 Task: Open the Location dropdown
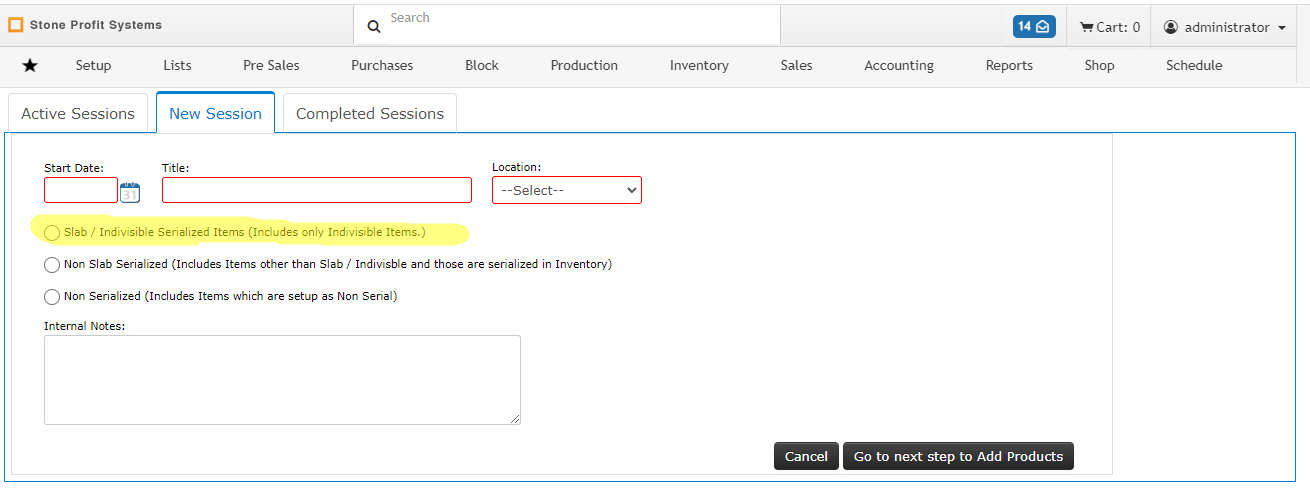point(567,190)
